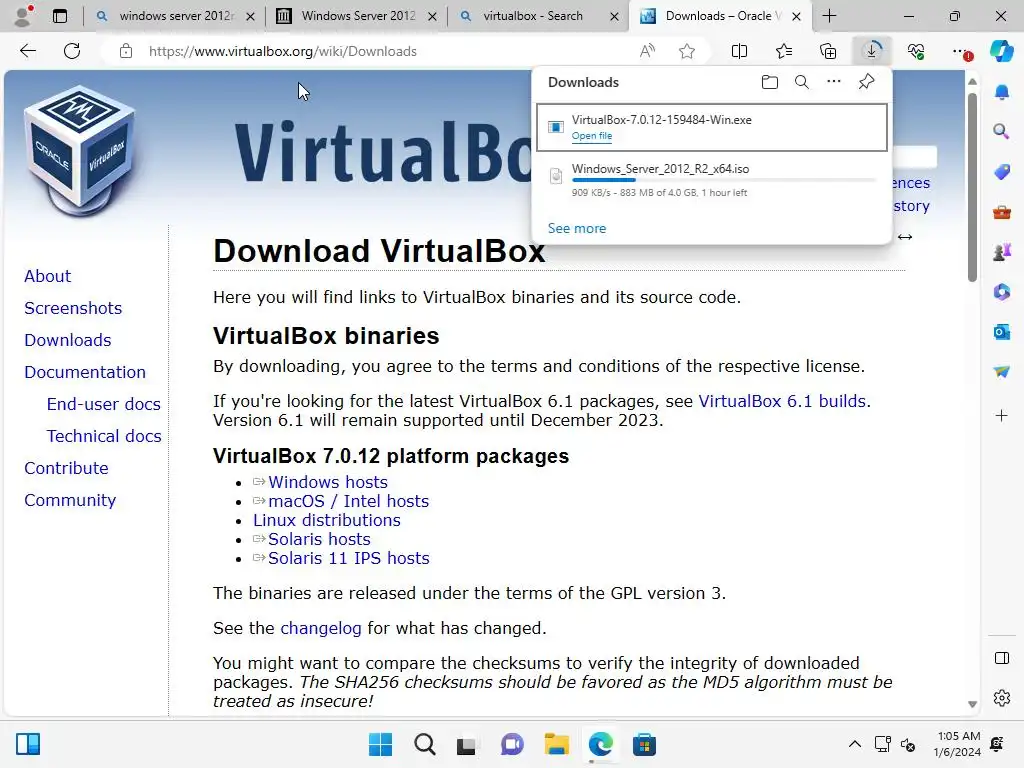
Task: Open the Community link
Action: coord(70,500)
